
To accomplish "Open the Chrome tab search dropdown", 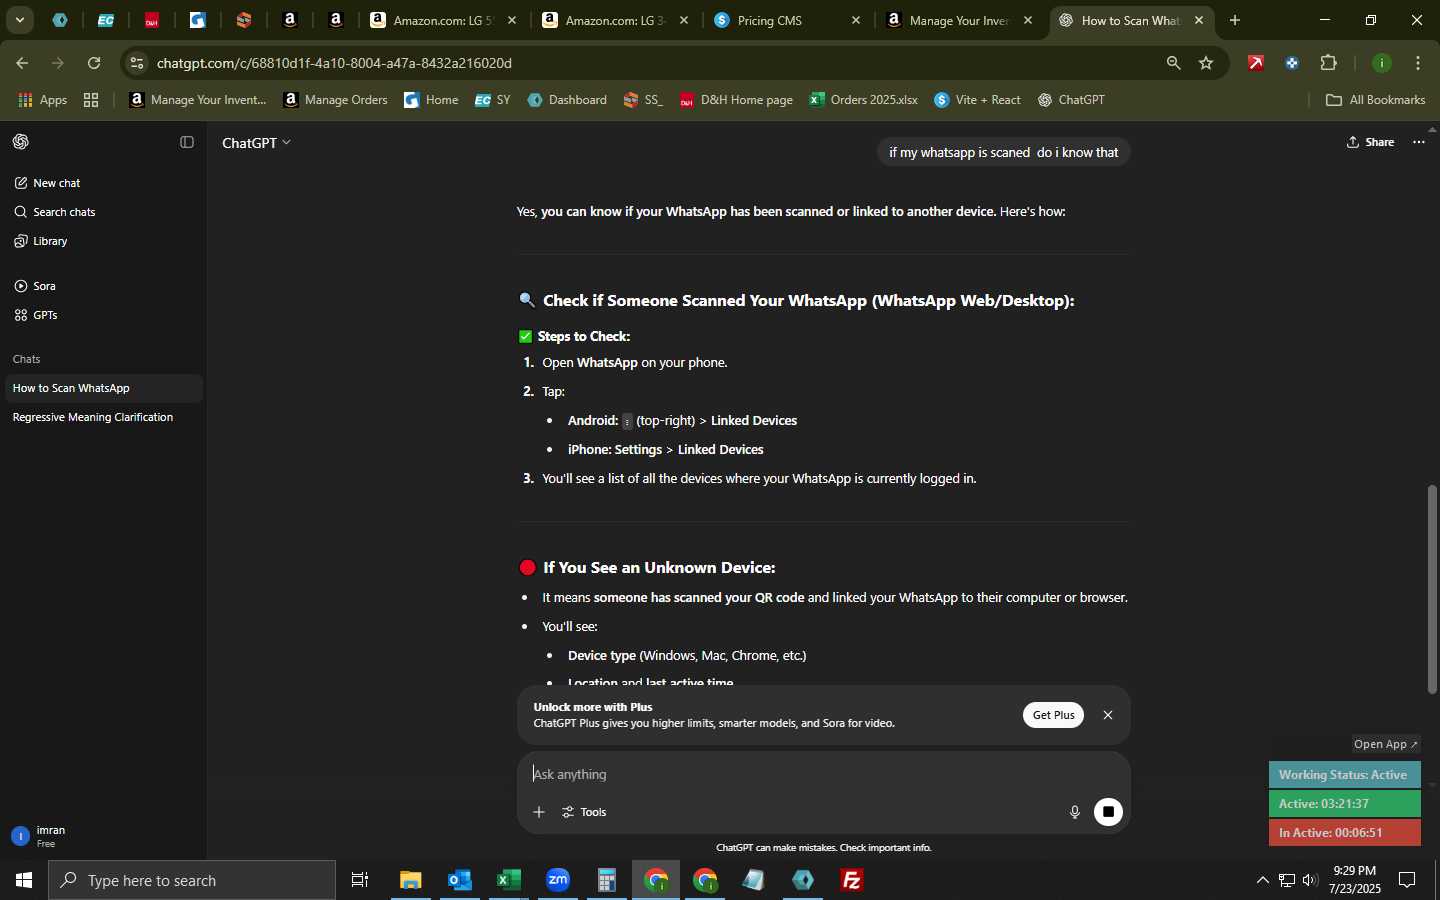I will pos(19,20).
